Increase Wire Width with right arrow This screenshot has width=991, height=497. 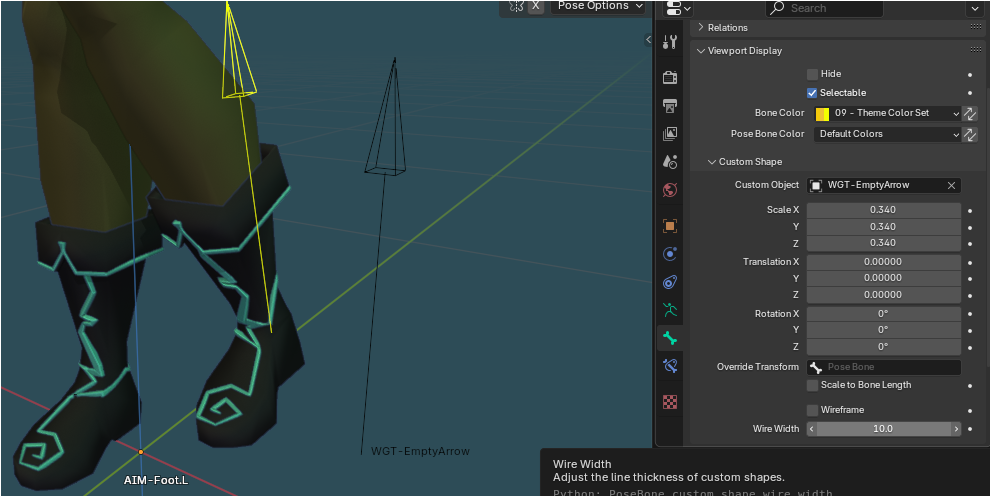coord(956,429)
